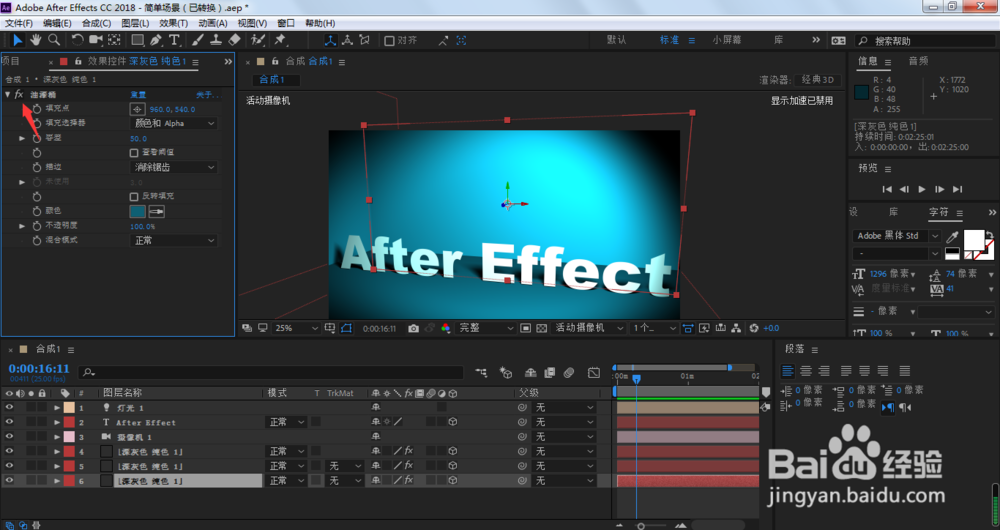The width and height of the screenshot is (1000, 530).
Task: Open the Graph Editor in timeline
Action: tap(594, 372)
